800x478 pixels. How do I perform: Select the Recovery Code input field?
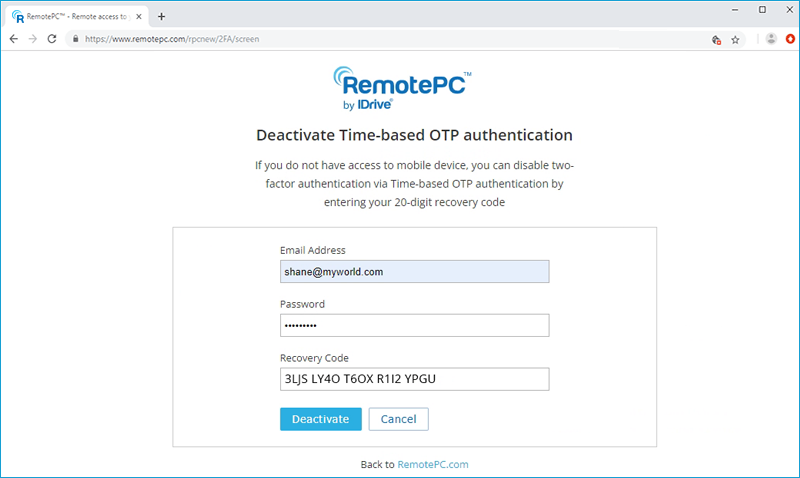pyautogui.click(x=414, y=379)
